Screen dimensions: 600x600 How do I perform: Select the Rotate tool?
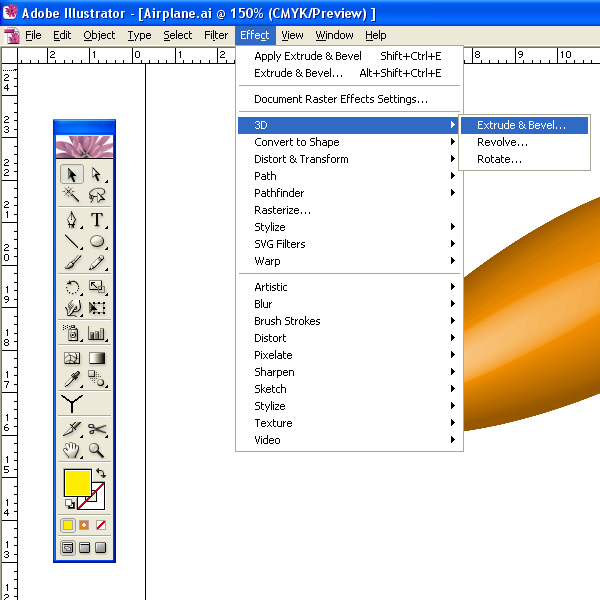[x=72, y=287]
